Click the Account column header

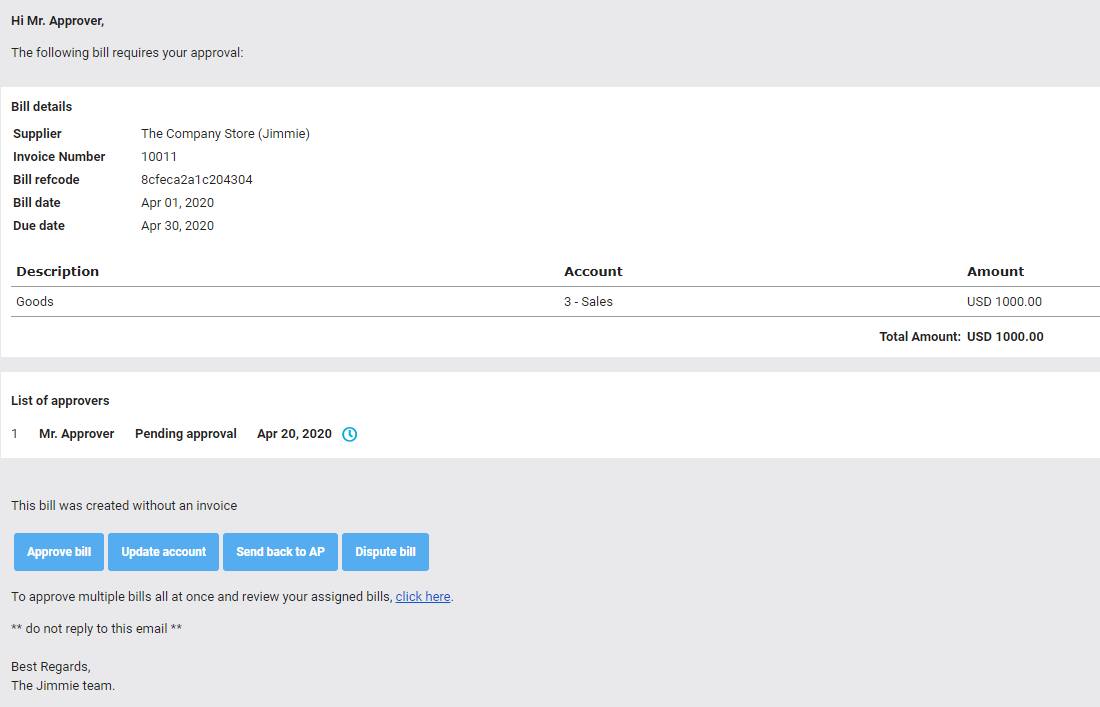[592, 271]
